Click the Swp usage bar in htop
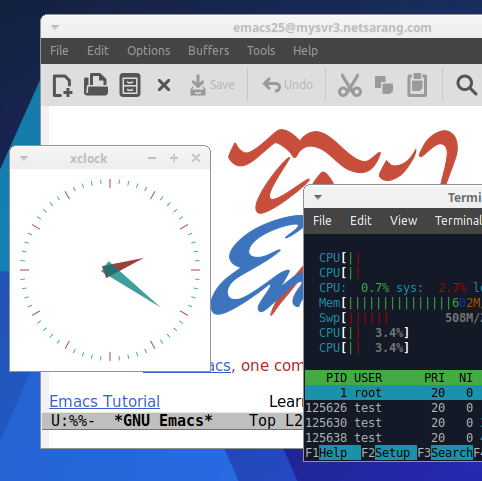Screen dimensions: 482x481 (400, 318)
